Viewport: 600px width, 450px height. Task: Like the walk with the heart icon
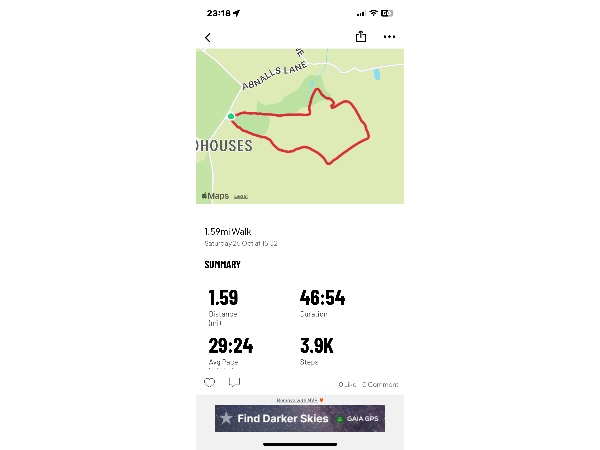(x=209, y=382)
